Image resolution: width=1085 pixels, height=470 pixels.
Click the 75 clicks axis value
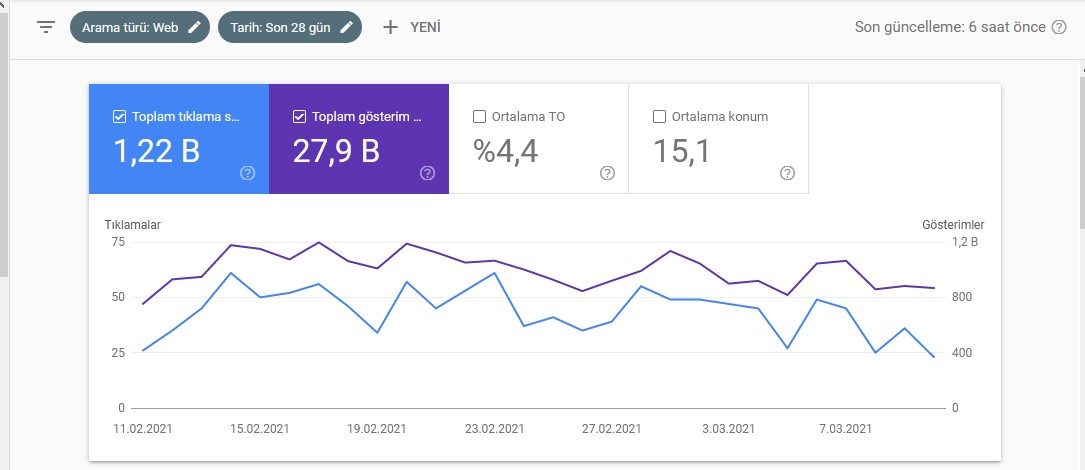coord(118,242)
